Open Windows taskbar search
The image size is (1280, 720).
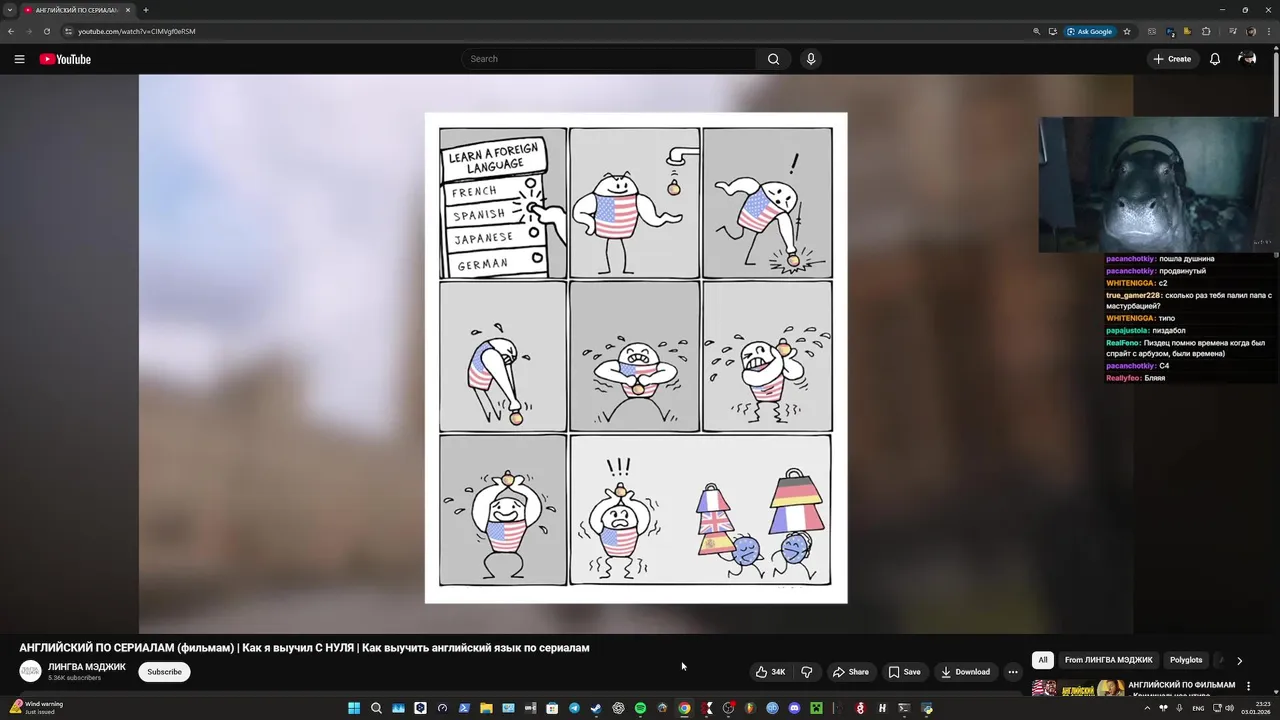[x=376, y=708]
